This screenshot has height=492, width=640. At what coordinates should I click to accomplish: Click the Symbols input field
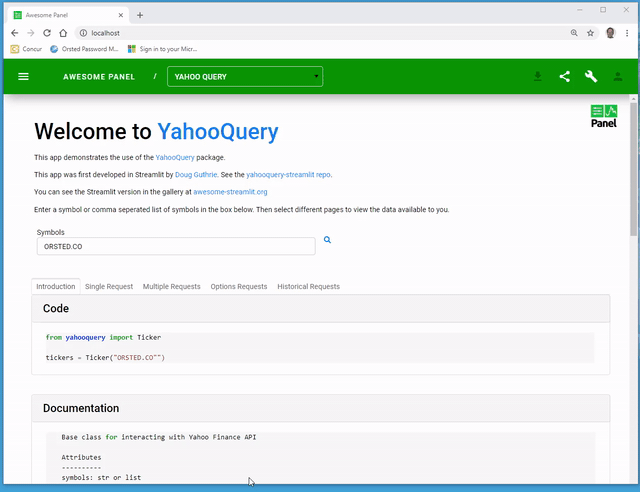[x=176, y=246]
